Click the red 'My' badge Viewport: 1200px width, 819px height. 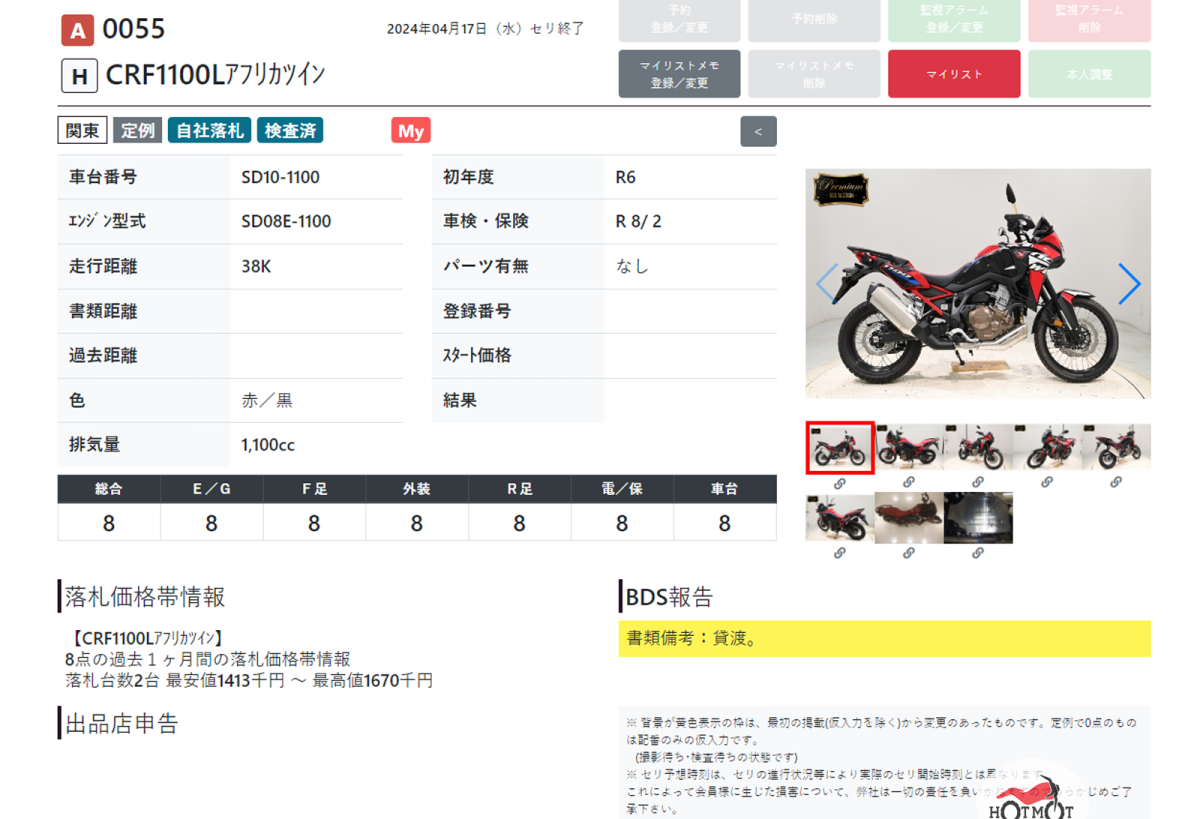coord(411,131)
